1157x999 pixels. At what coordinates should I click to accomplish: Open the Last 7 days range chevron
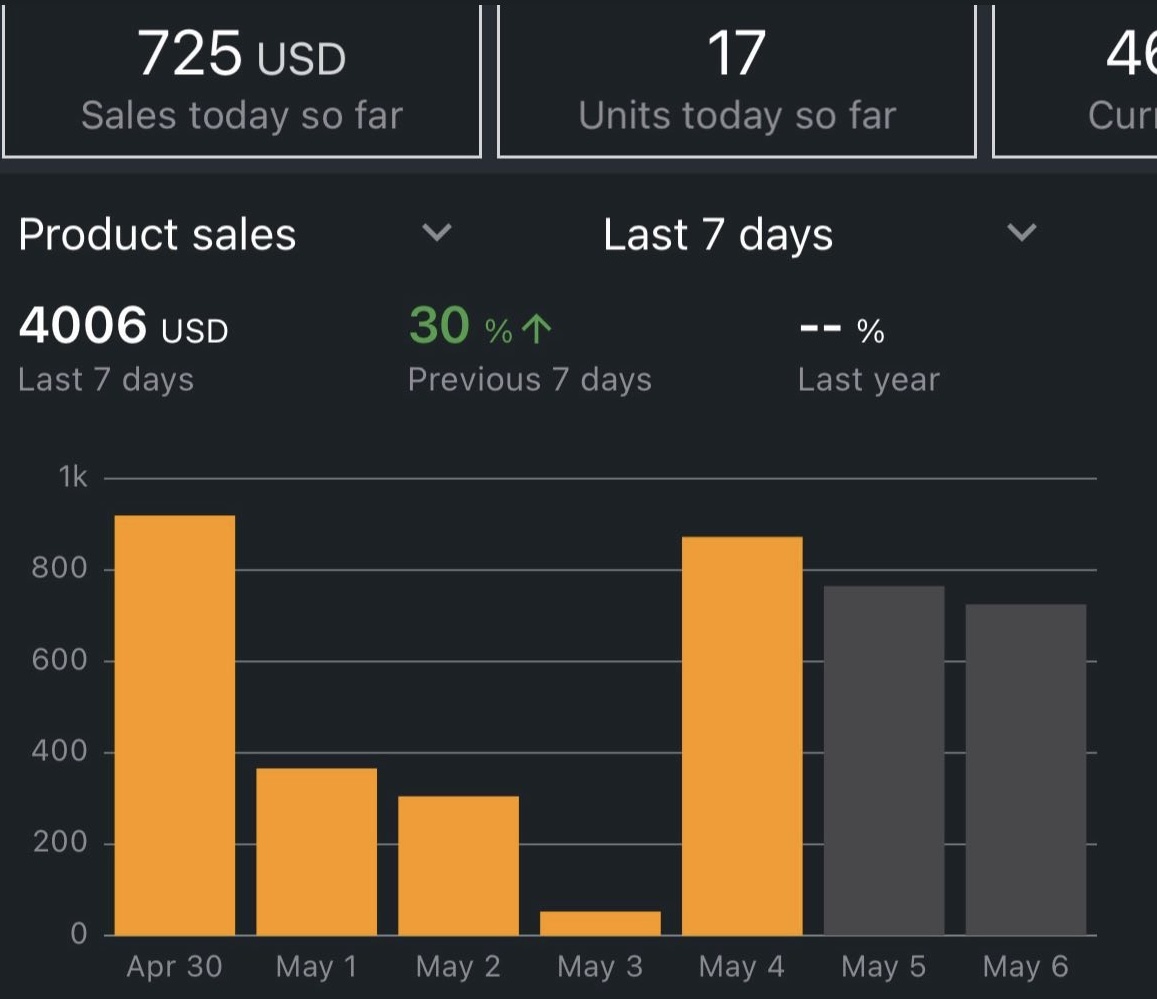tap(1021, 234)
